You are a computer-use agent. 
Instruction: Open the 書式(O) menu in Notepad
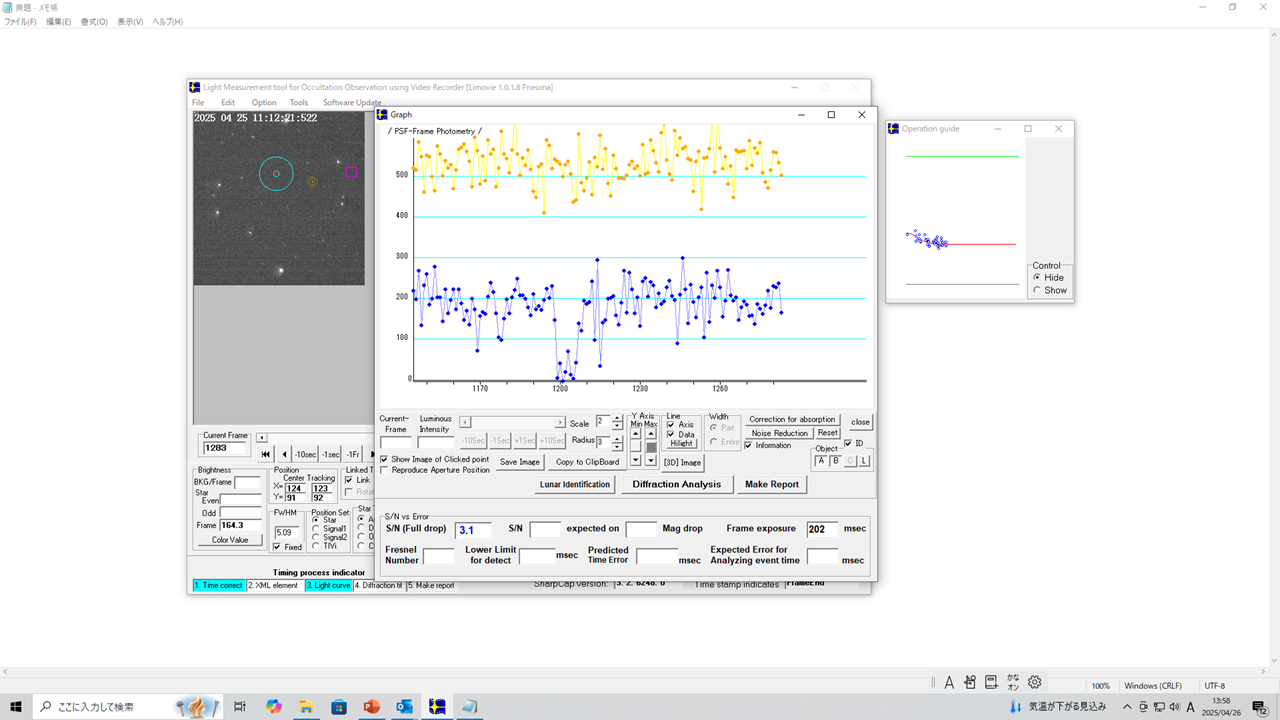94,21
